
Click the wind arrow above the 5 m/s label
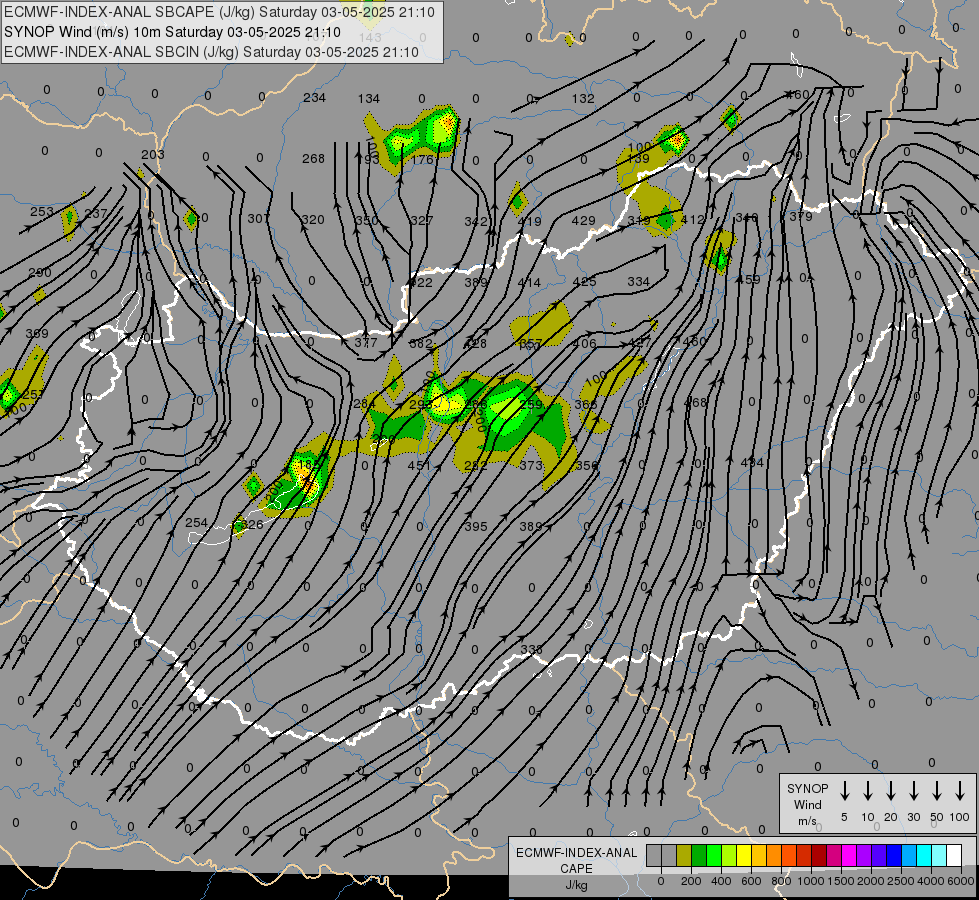[x=844, y=791]
